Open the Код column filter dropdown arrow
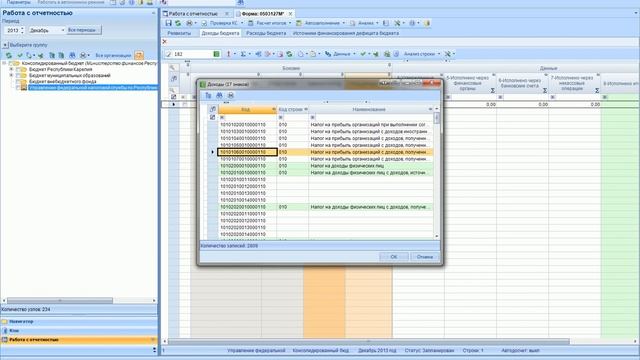Screen dimensions: 640x360 click(274, 109)
